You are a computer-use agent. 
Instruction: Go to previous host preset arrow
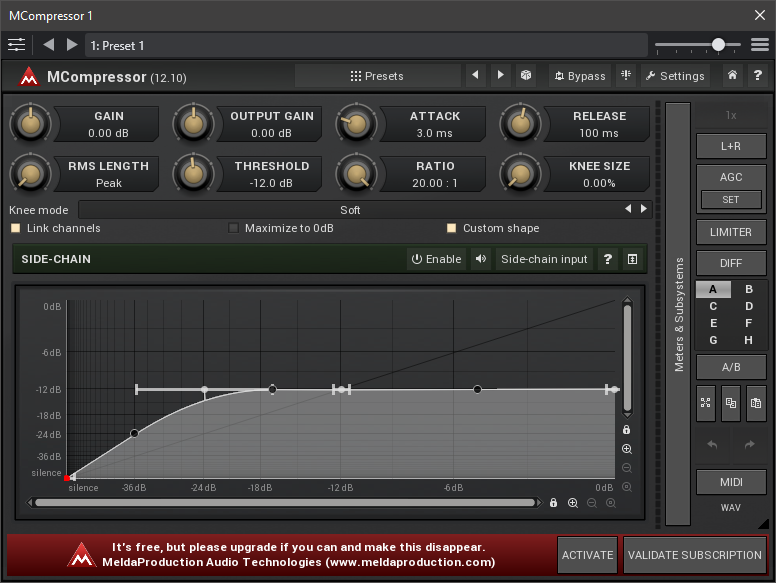(x=48, y=45)
